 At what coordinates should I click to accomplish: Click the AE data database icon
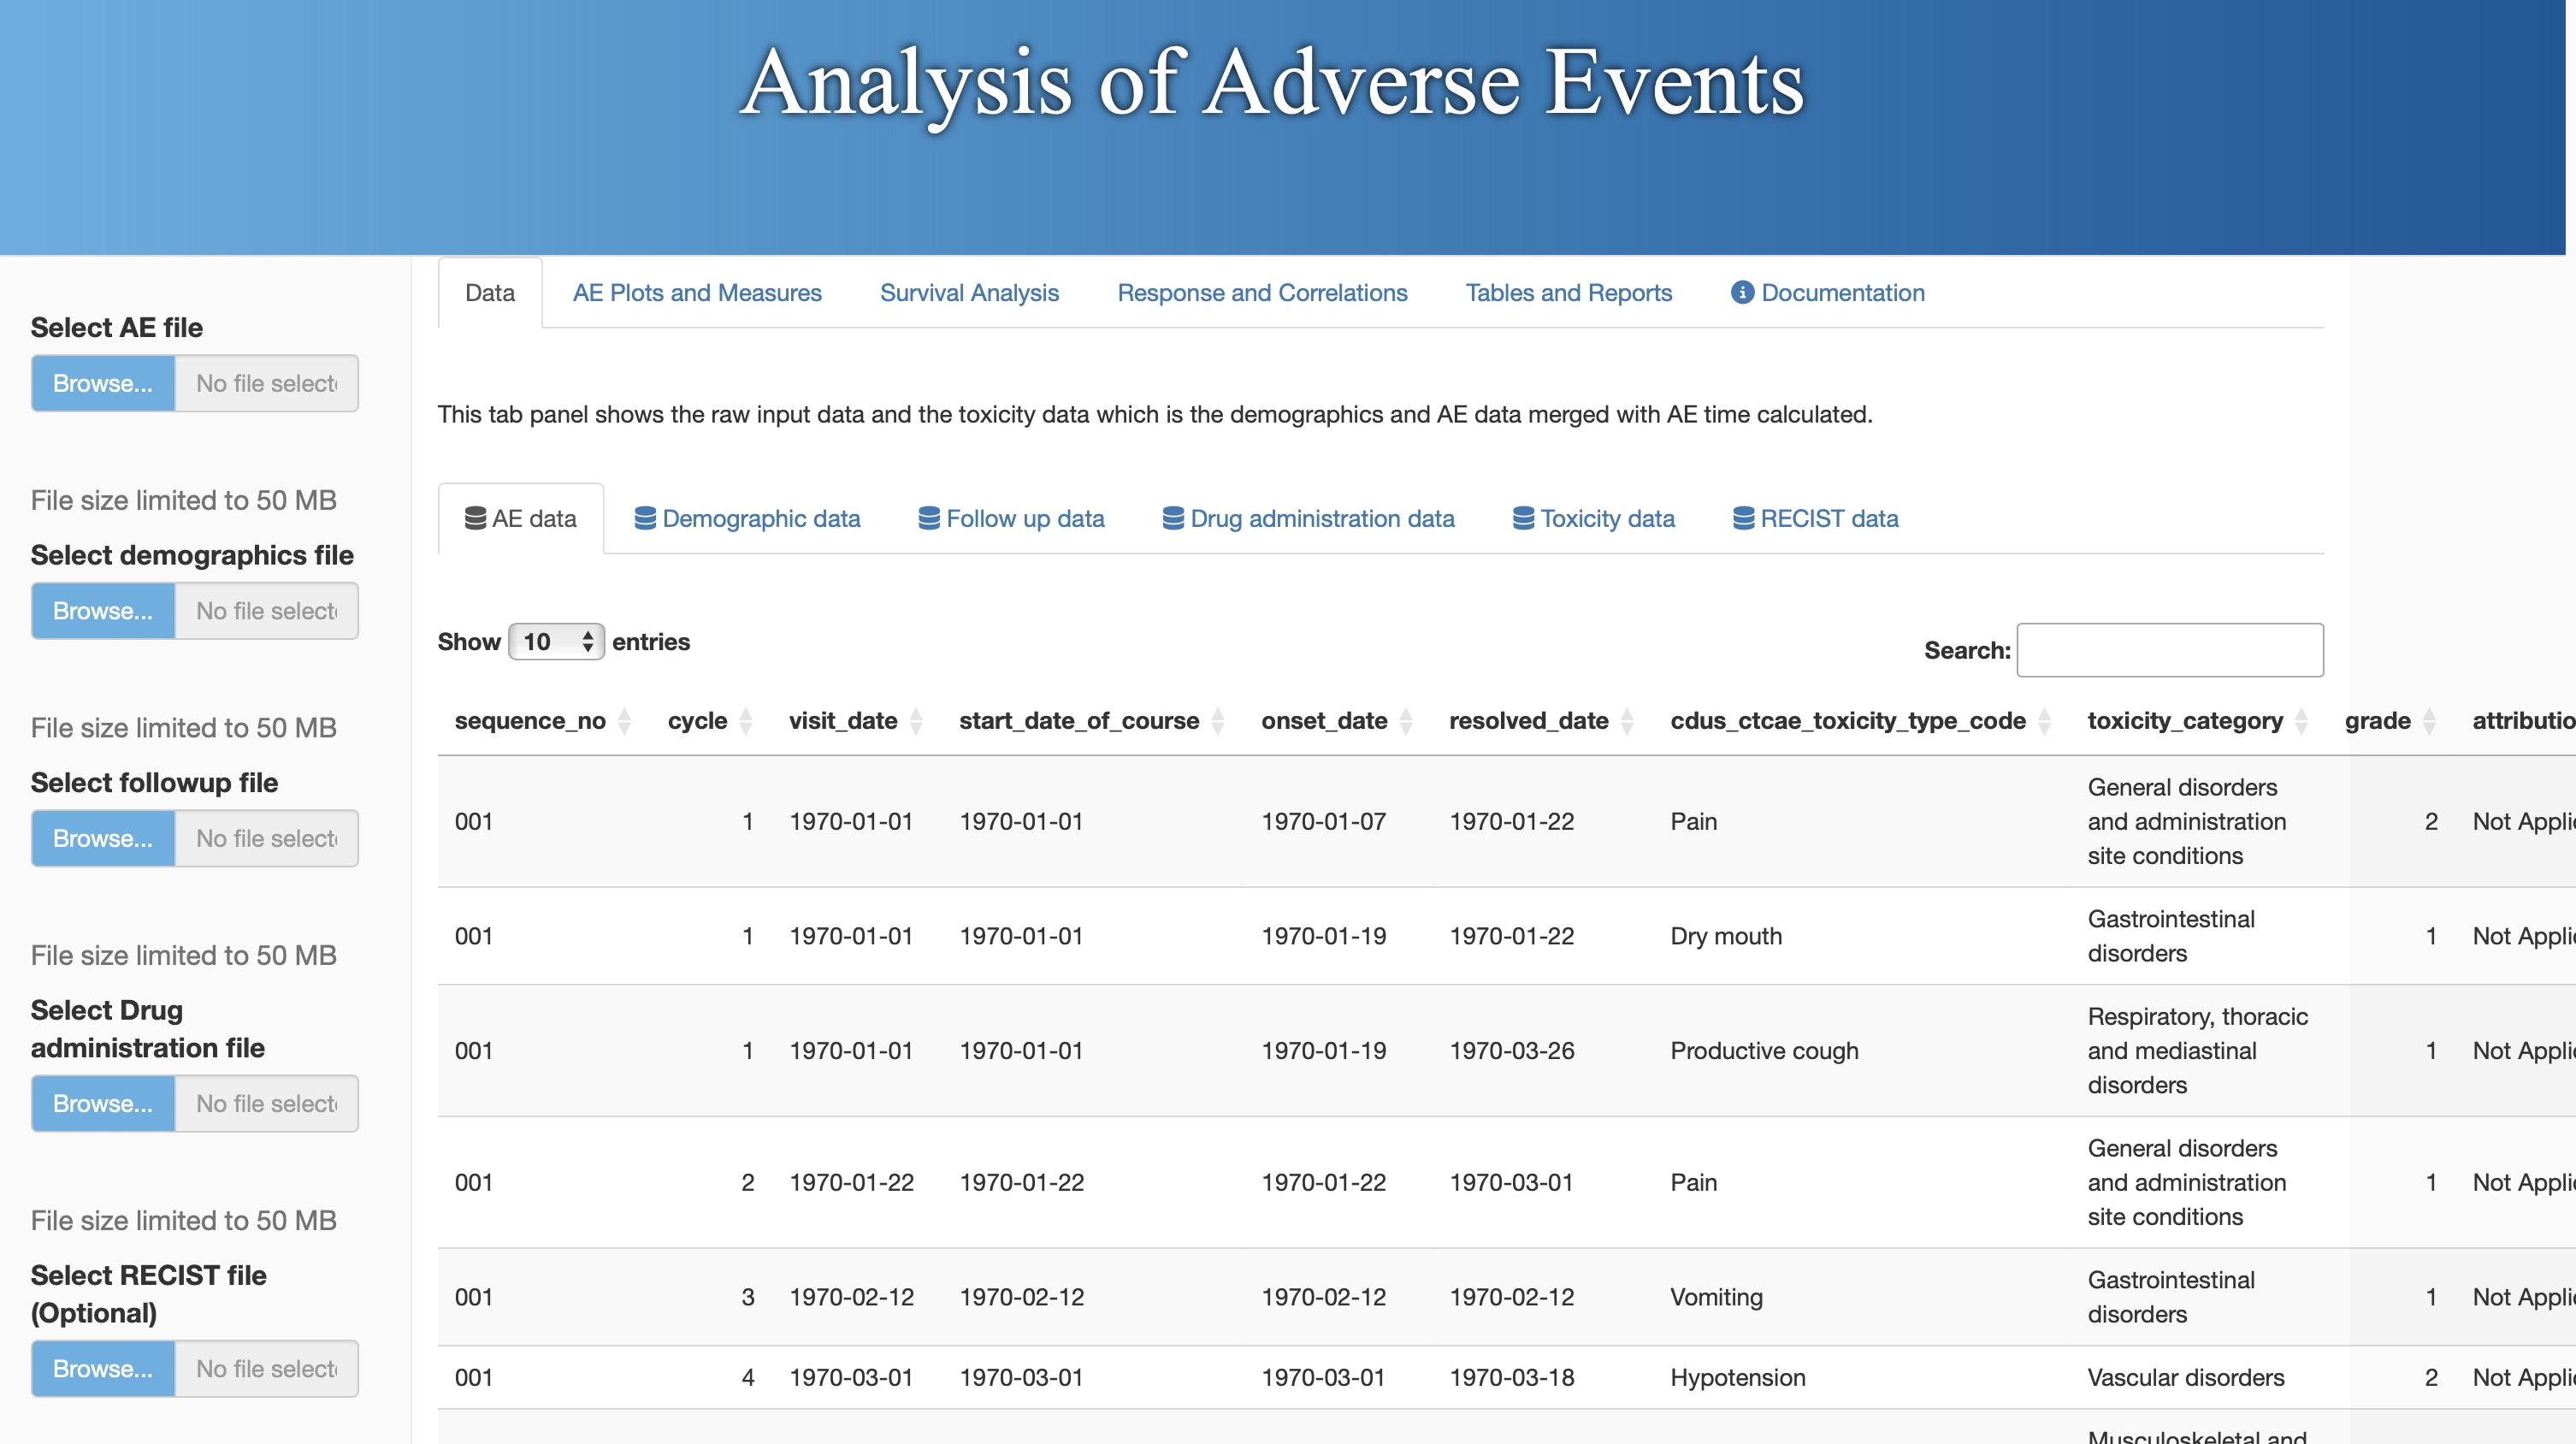click(x=476, y=518)
